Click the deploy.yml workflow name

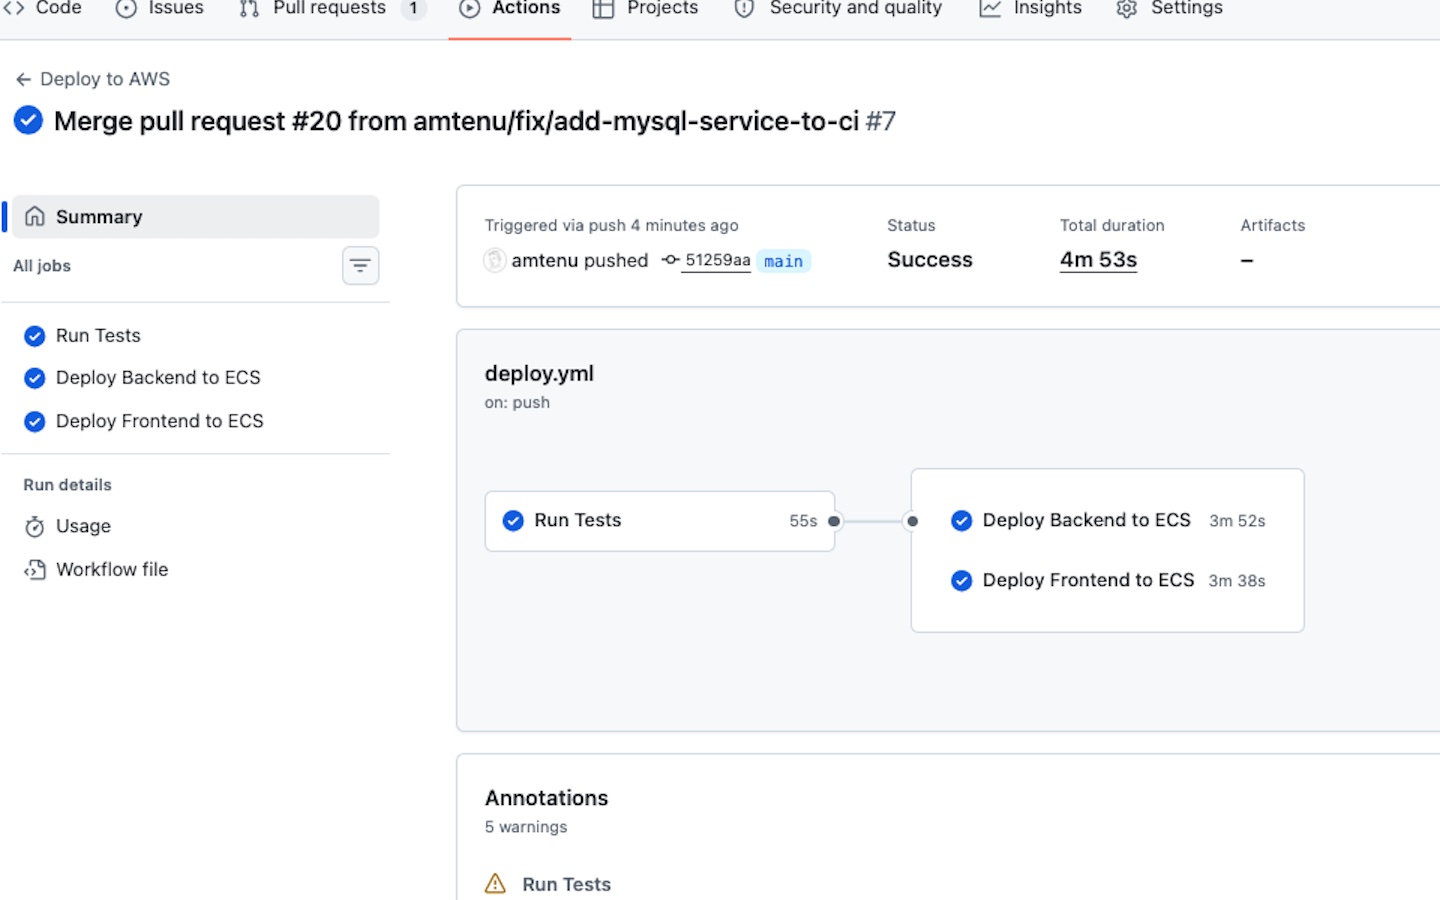tap(539, 374)
